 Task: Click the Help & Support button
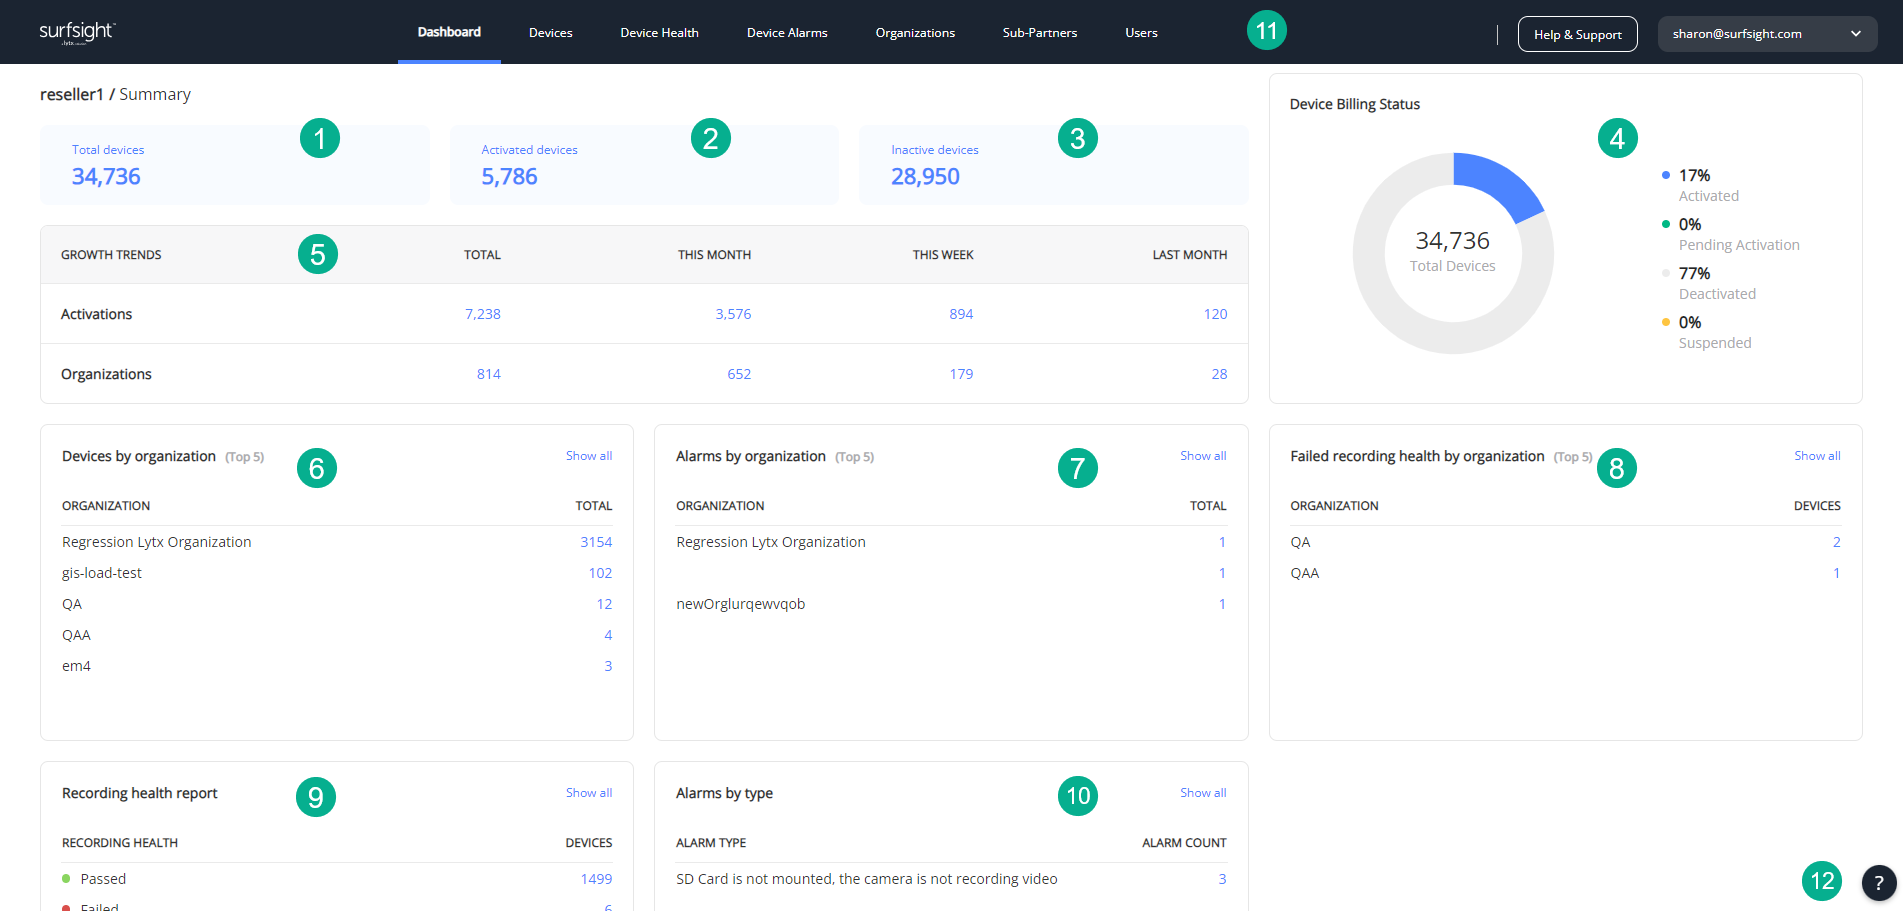pos(1577,34)
